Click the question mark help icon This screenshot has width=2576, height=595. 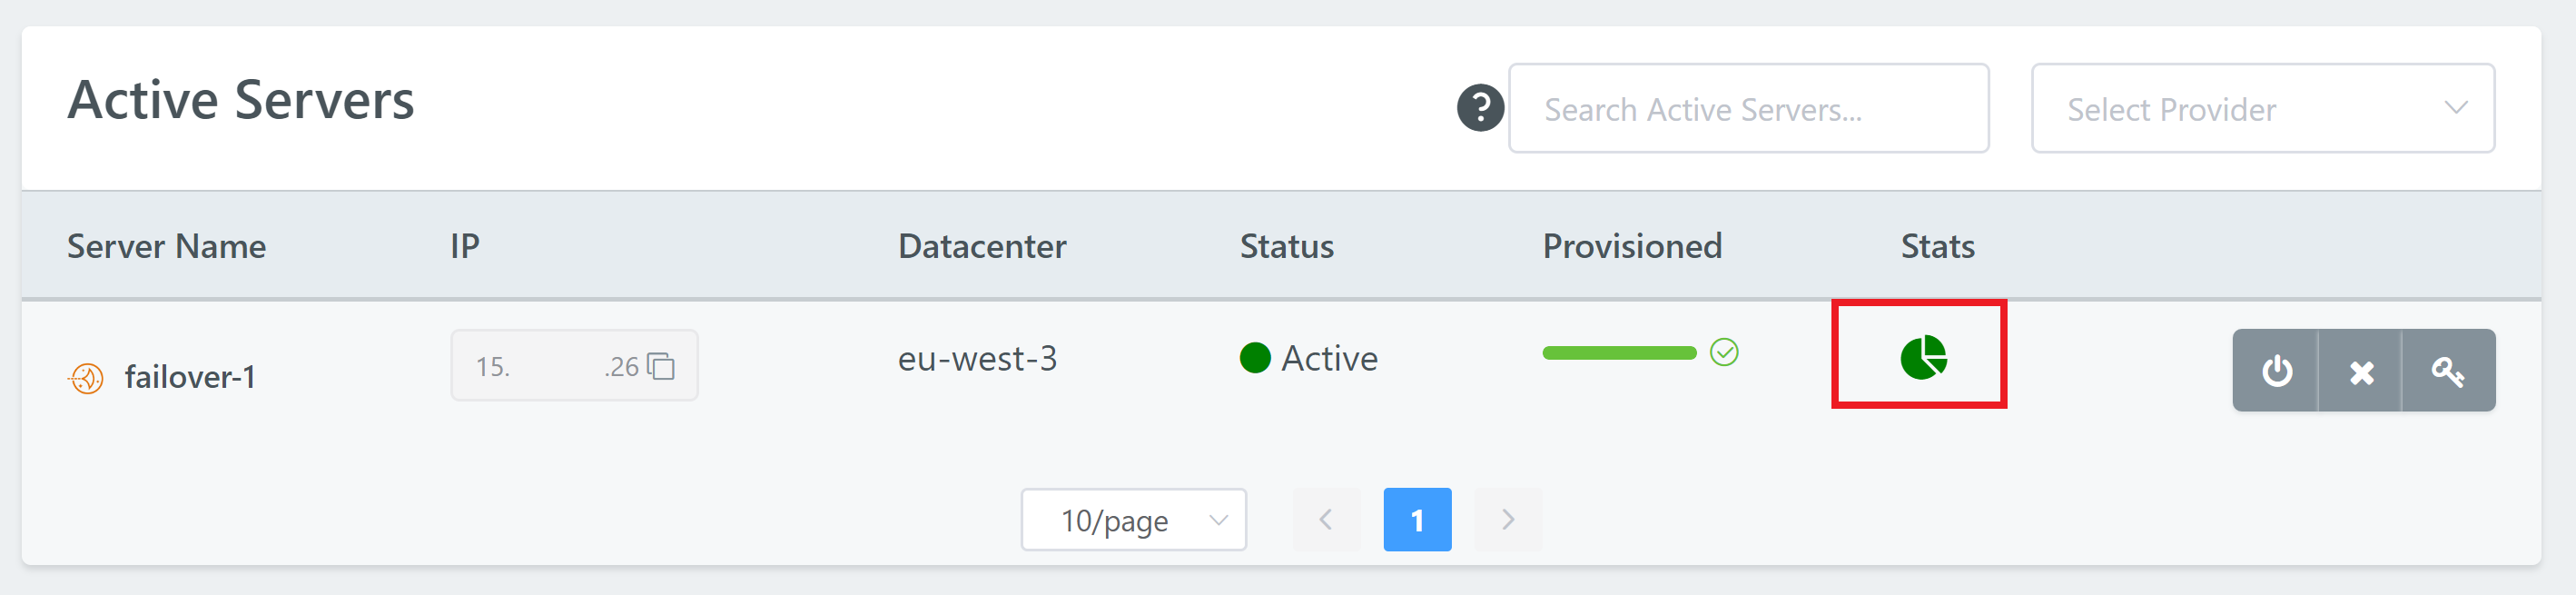point(1480,108)
